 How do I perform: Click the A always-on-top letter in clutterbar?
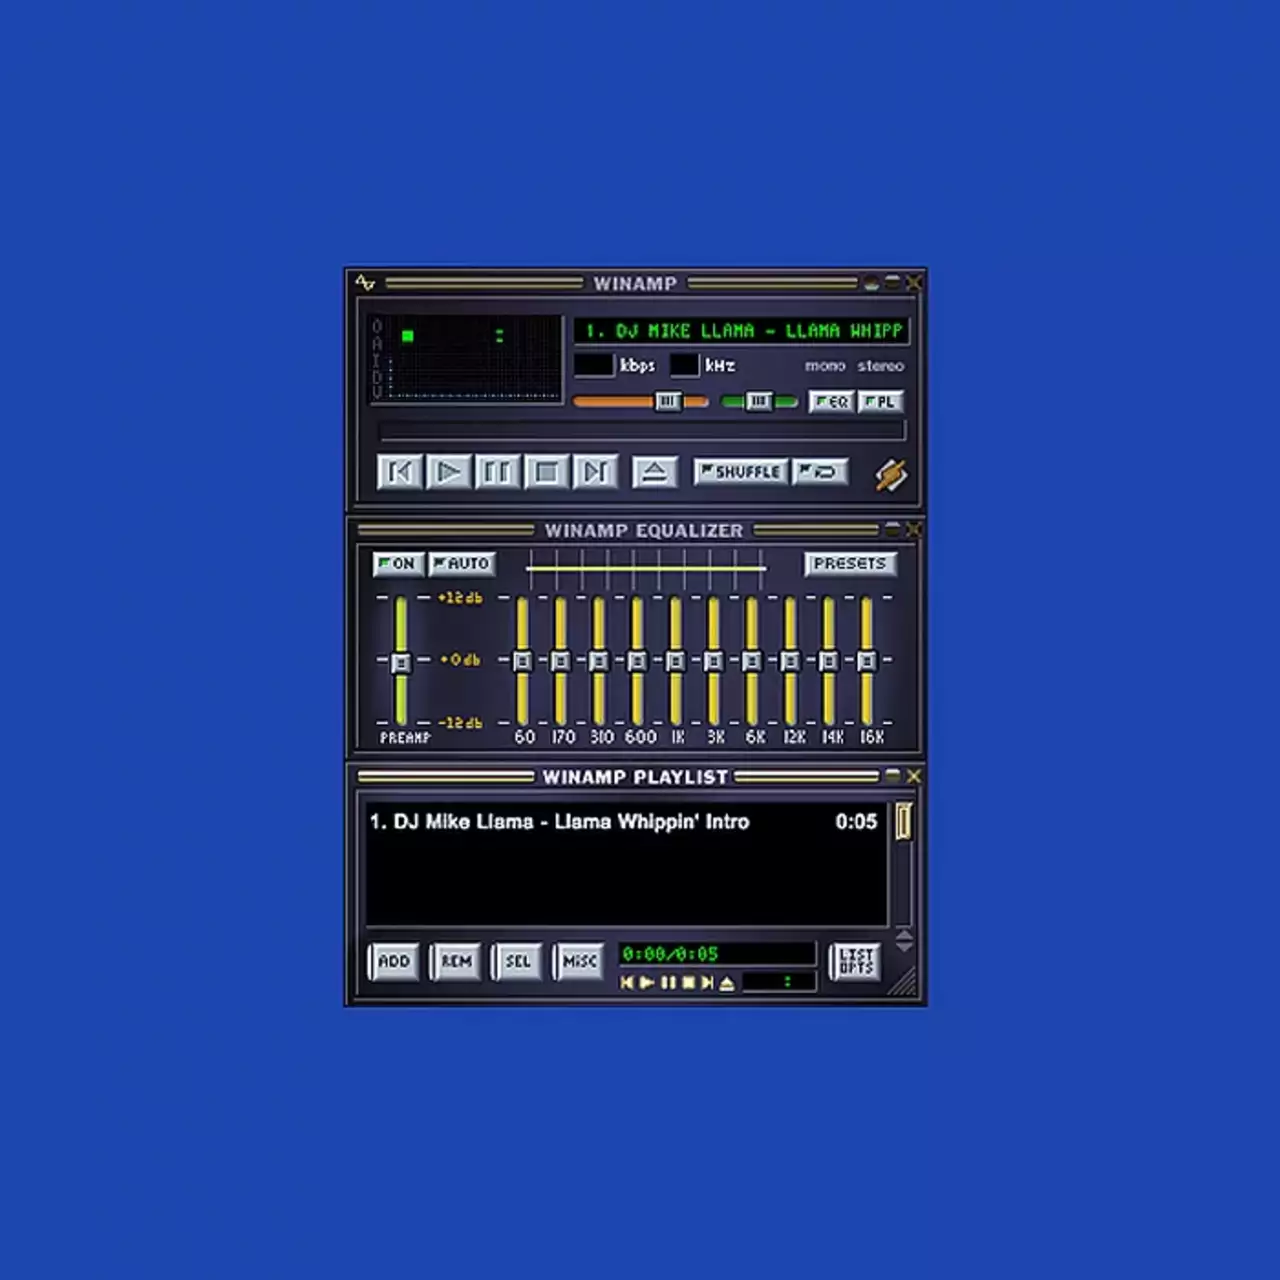(x=377, y=343)
